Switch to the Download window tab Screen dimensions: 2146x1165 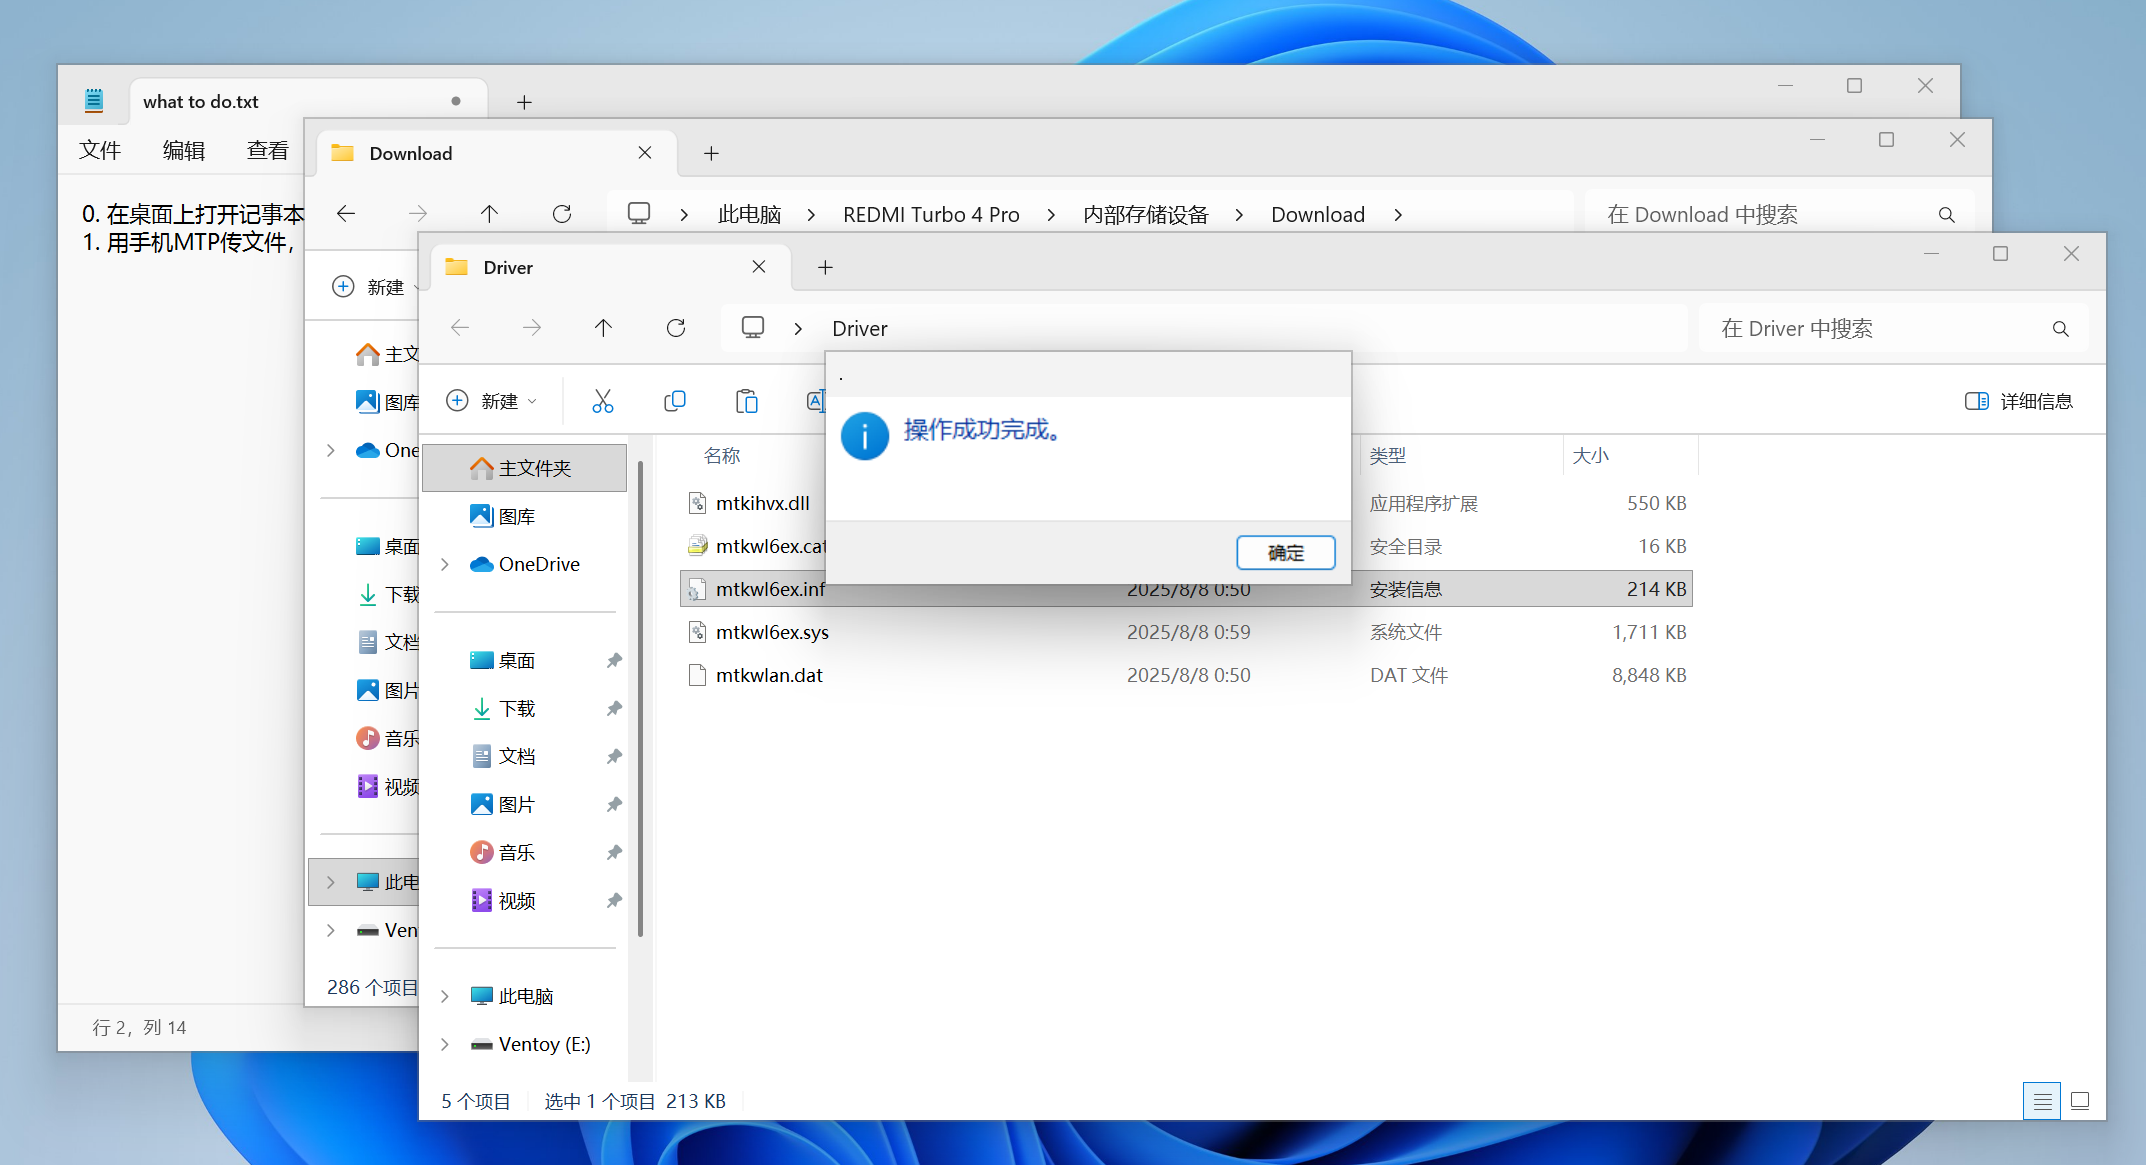click(x=411, y=153)
